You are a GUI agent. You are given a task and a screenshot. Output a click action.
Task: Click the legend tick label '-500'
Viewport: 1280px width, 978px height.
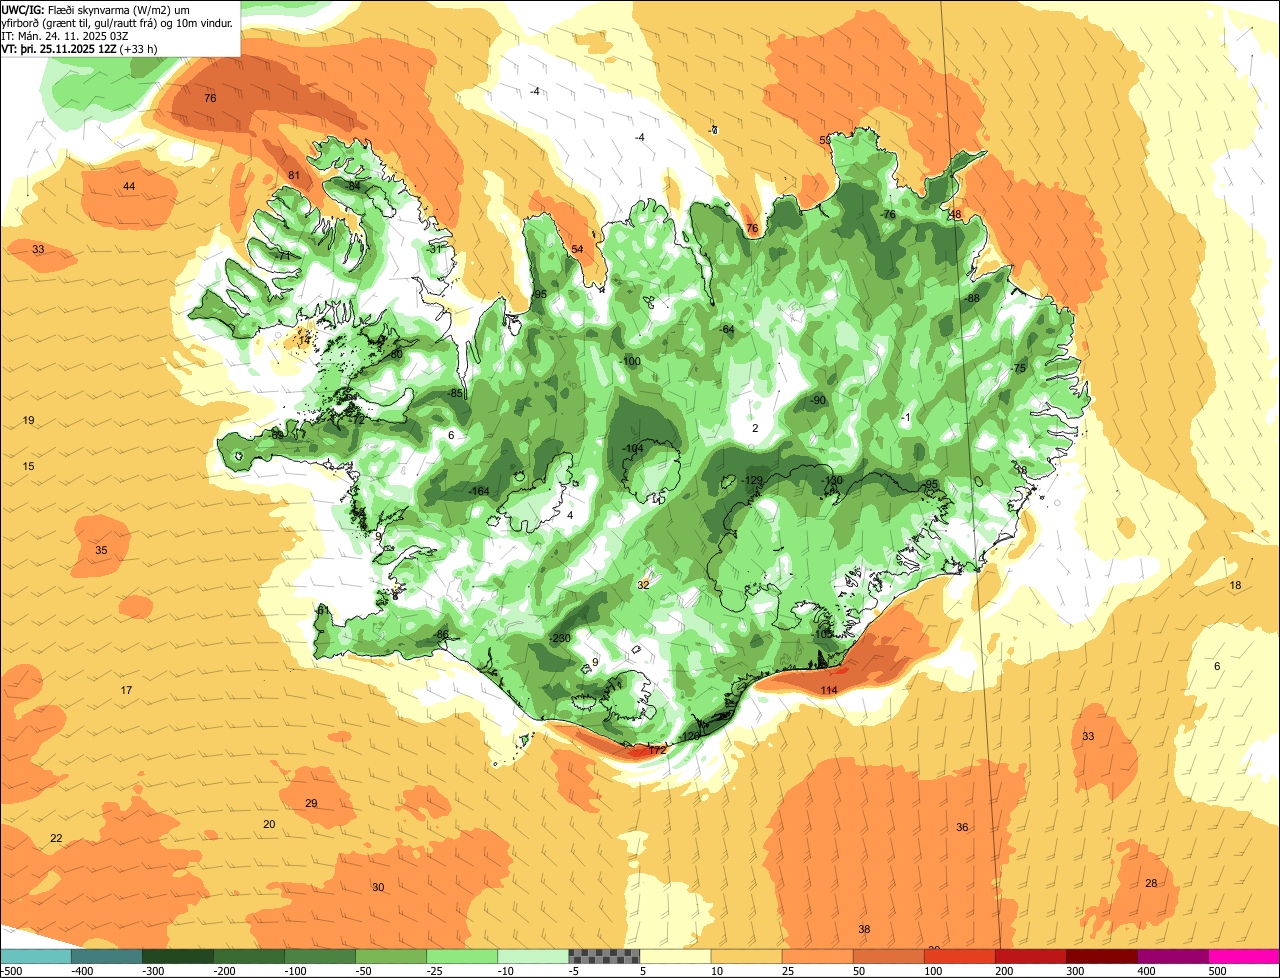(x=11, y=971)
